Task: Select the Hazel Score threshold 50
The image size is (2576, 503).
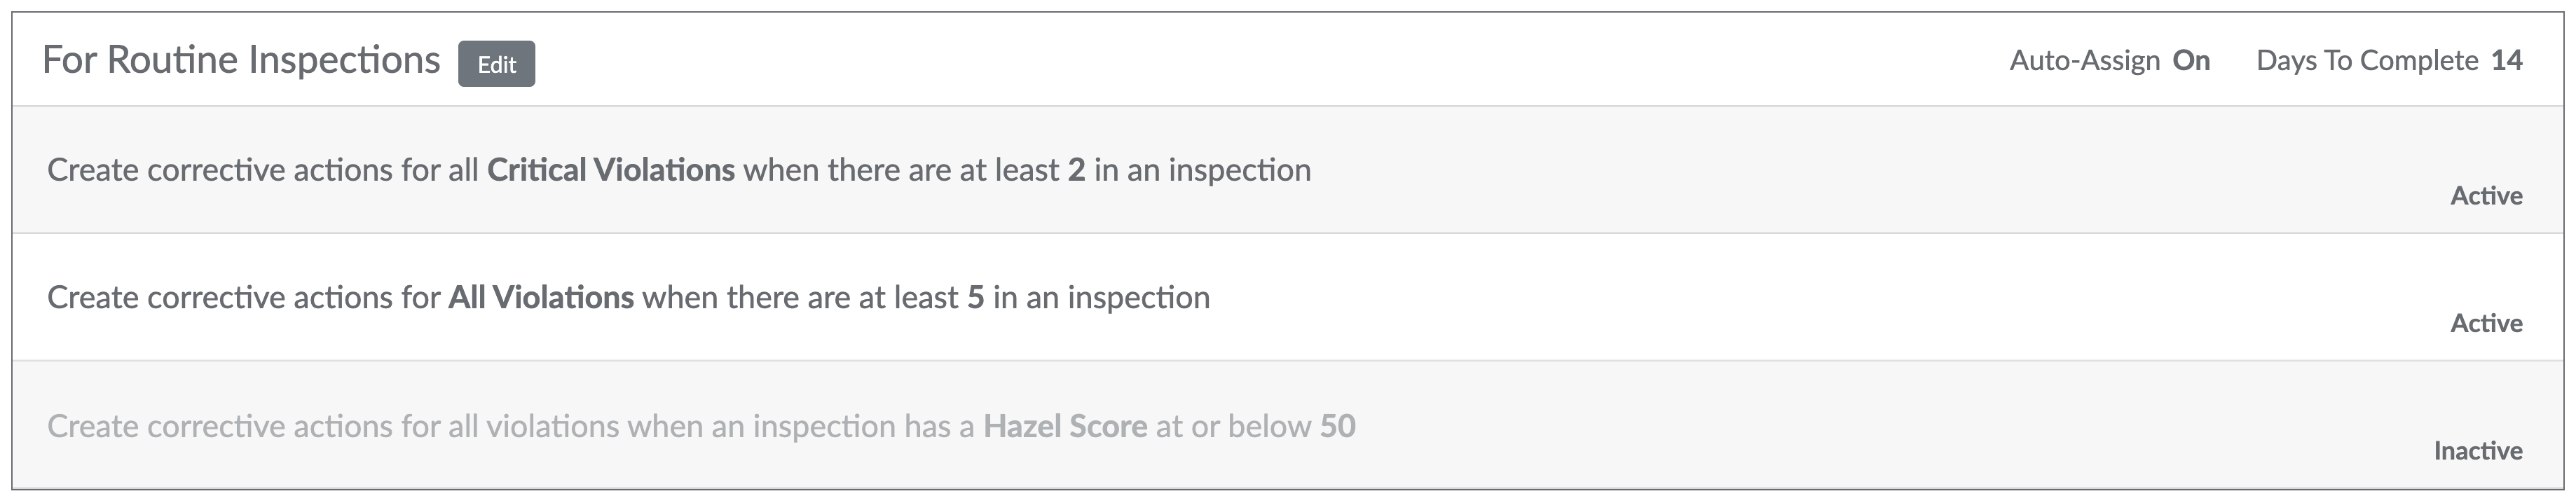Action: 1337,427
